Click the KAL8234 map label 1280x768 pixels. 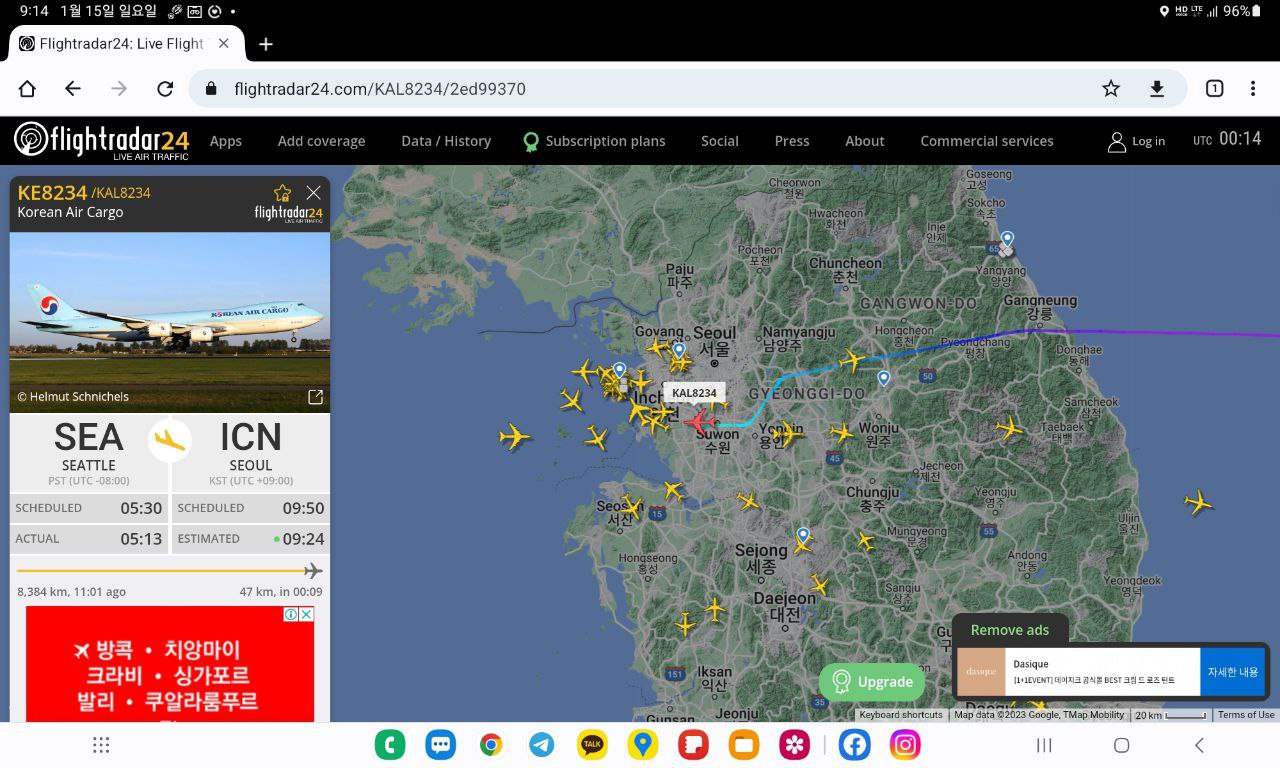pyautogui.click(x=694, y=393)
